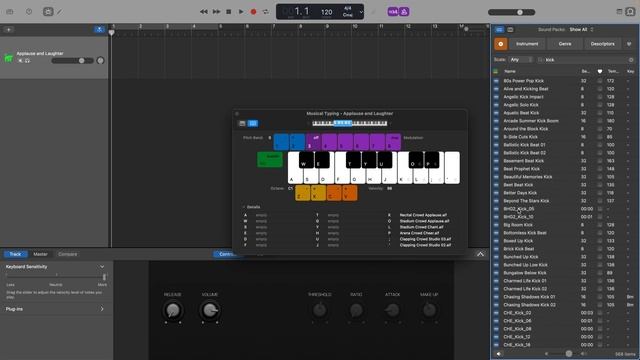Open Quick Help icon in toolbar
The image size is (640, 360).
(29, 12)
